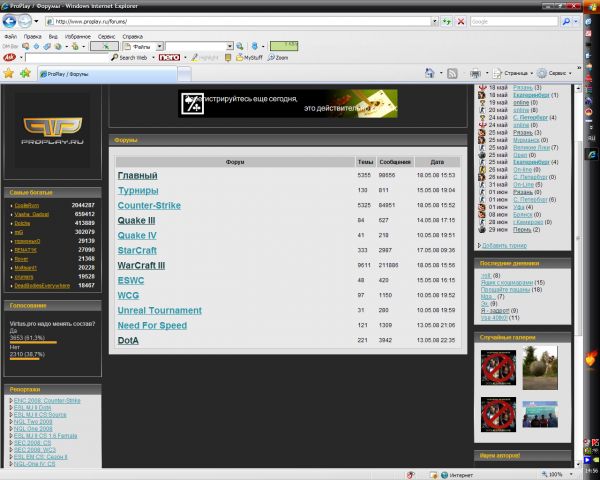
Task: Open a new blank tab
Action: point(184,74)
